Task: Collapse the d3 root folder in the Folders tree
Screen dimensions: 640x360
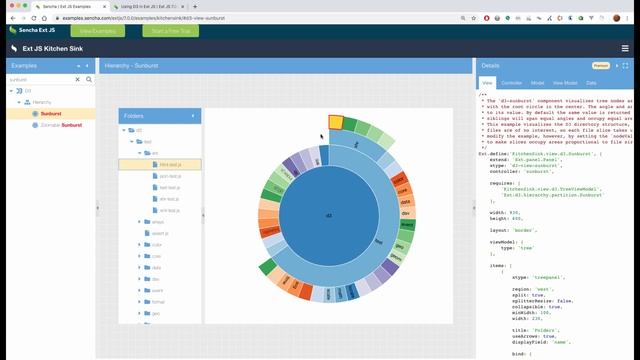Action: tap(124, 130)
